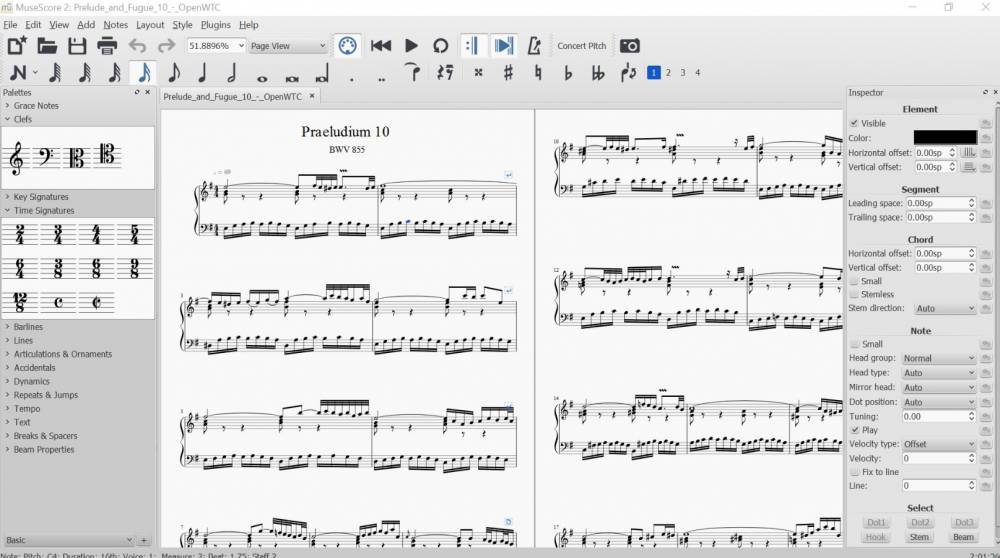1000x558 pixels.
Task: Expand Repeats & Jumps palette
Action: pos(45,395)
